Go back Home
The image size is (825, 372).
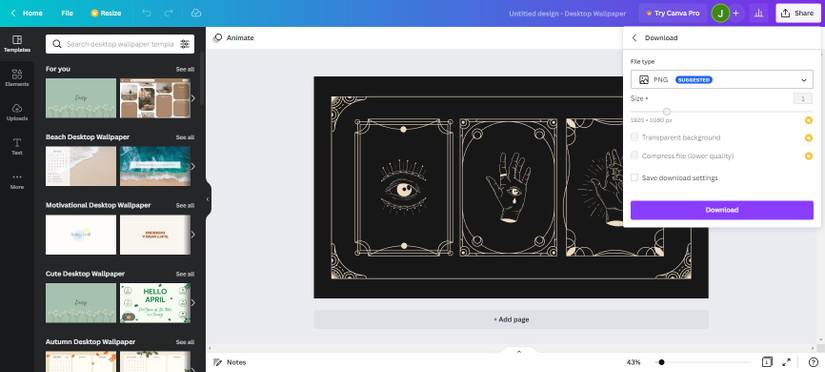click(27, 13)
